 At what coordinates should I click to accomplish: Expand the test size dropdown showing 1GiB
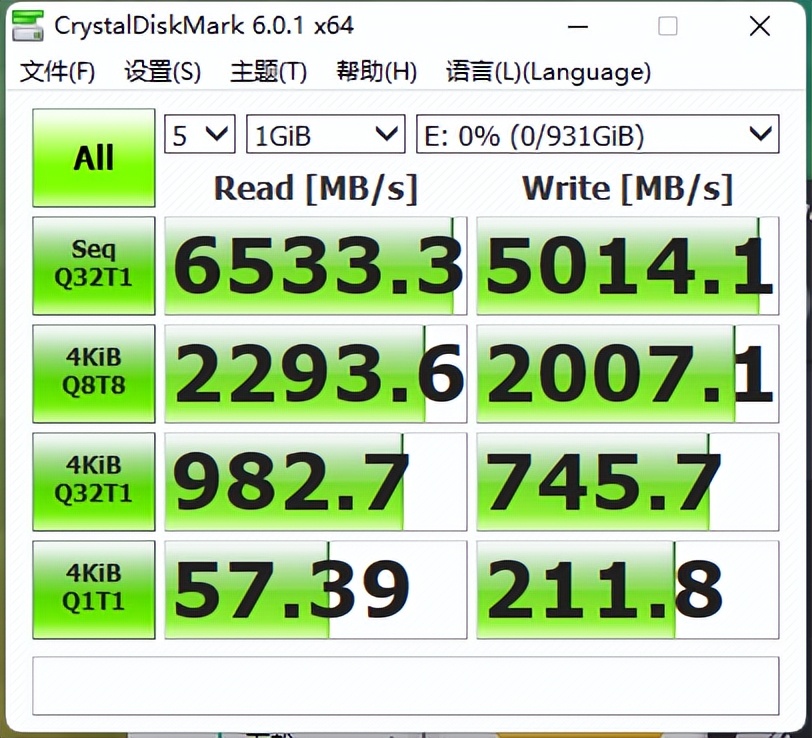(x=326, y=134)
